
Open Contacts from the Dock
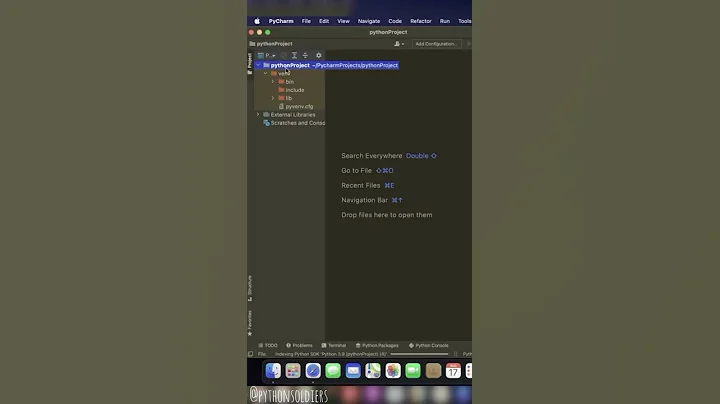coord(433,370)
